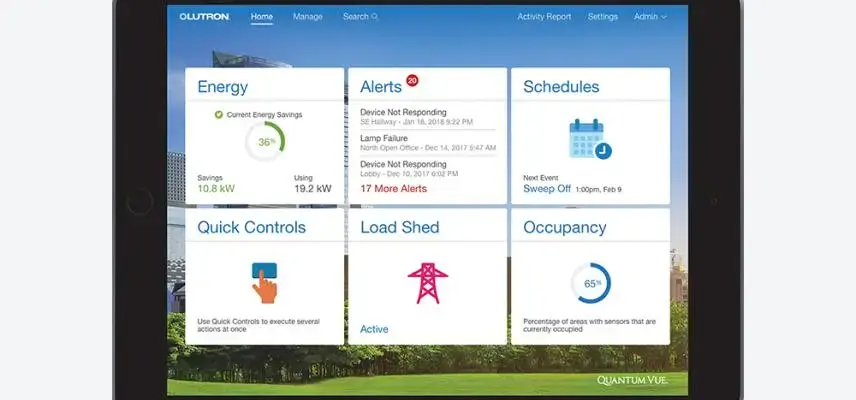This screenshot has width=856, height=400.
Task: Click the Quick Controls hand-tap icon
Action: [x=264, y=280]
